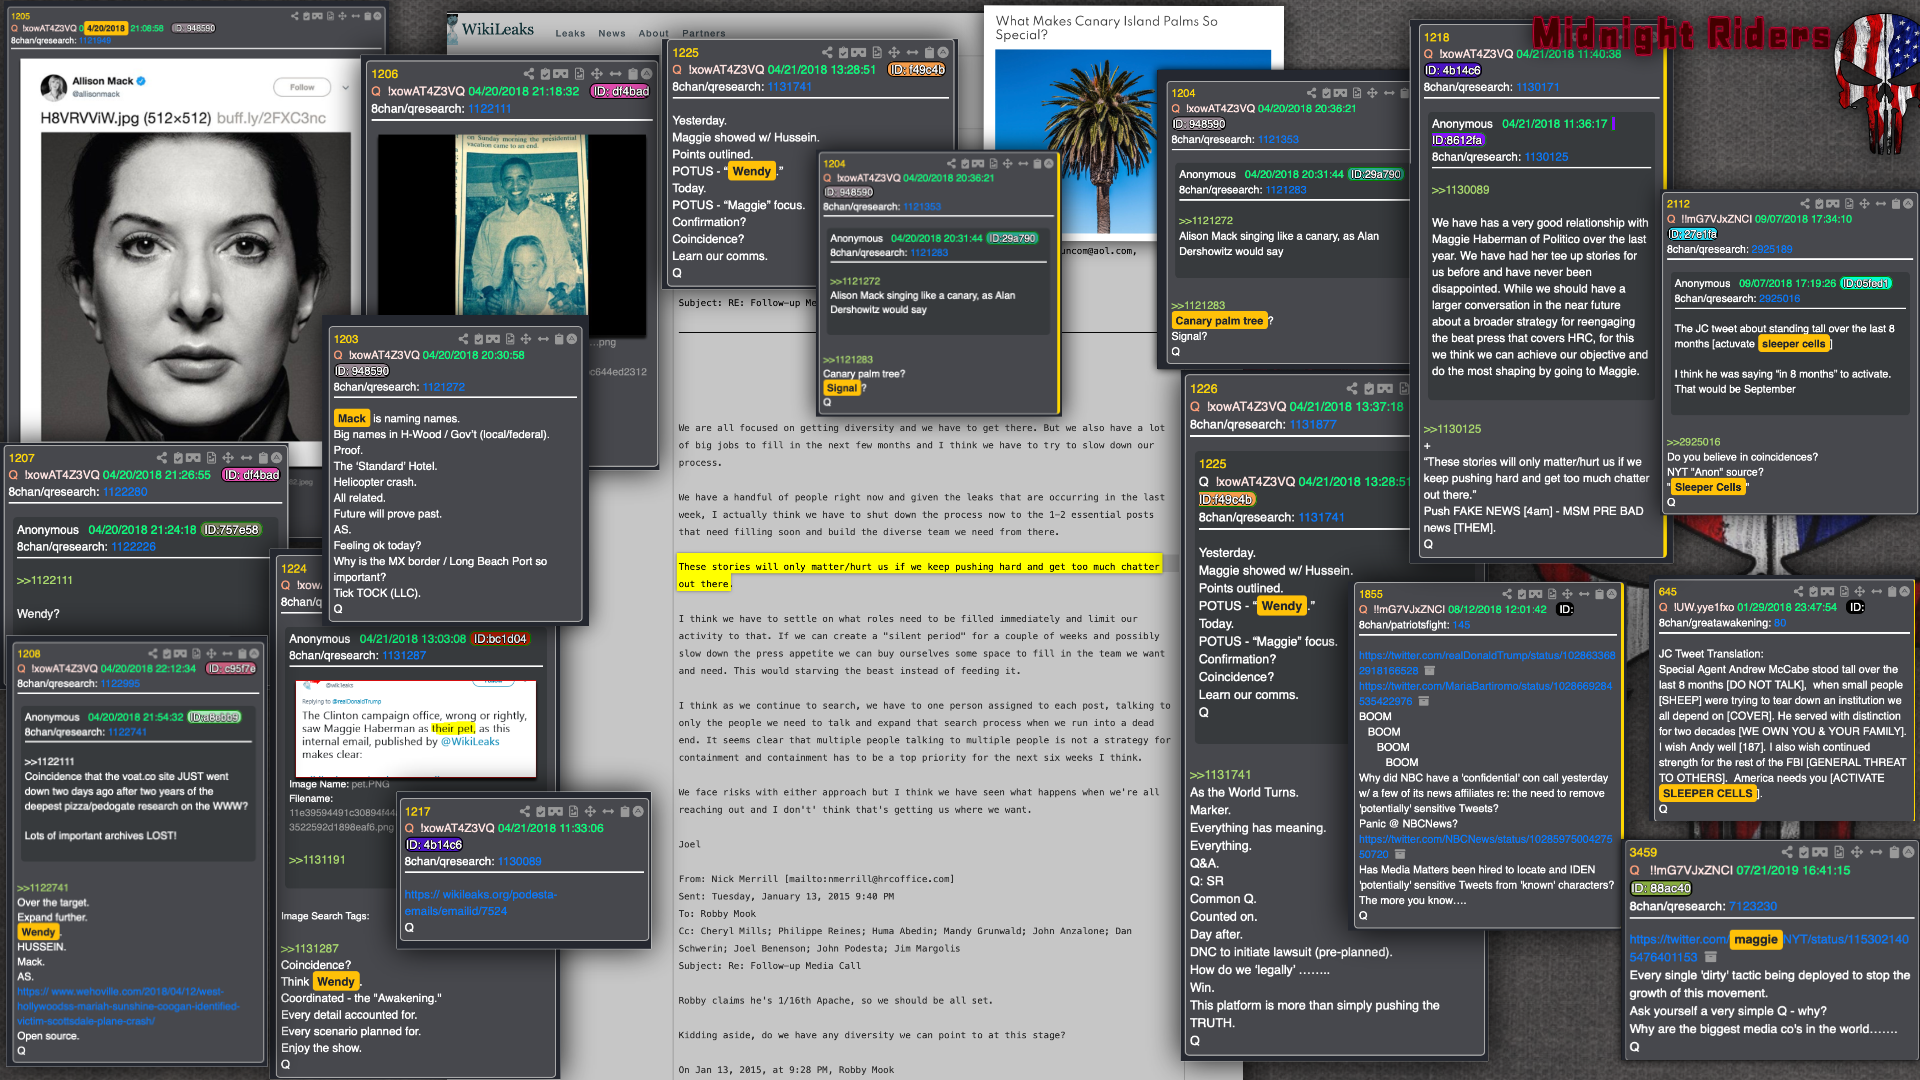
Task: Click the move arrows icon on post 2112
Action: pyautogui.click(x=1864, y=204)
